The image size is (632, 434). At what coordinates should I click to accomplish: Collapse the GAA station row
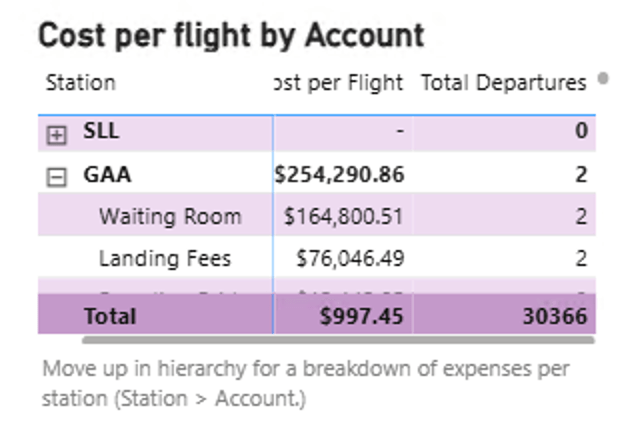tap(57, 177)
